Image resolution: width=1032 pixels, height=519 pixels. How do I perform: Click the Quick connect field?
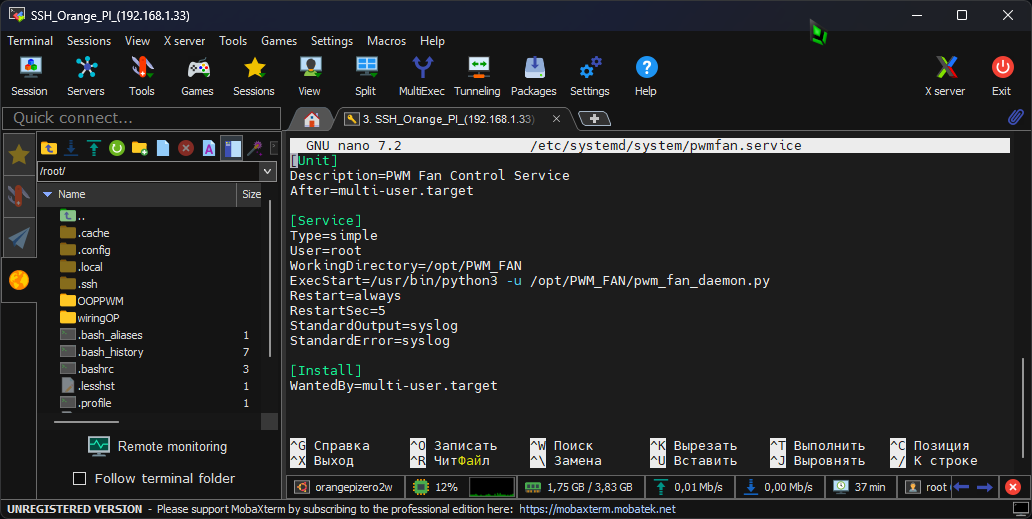coord(142,118)
